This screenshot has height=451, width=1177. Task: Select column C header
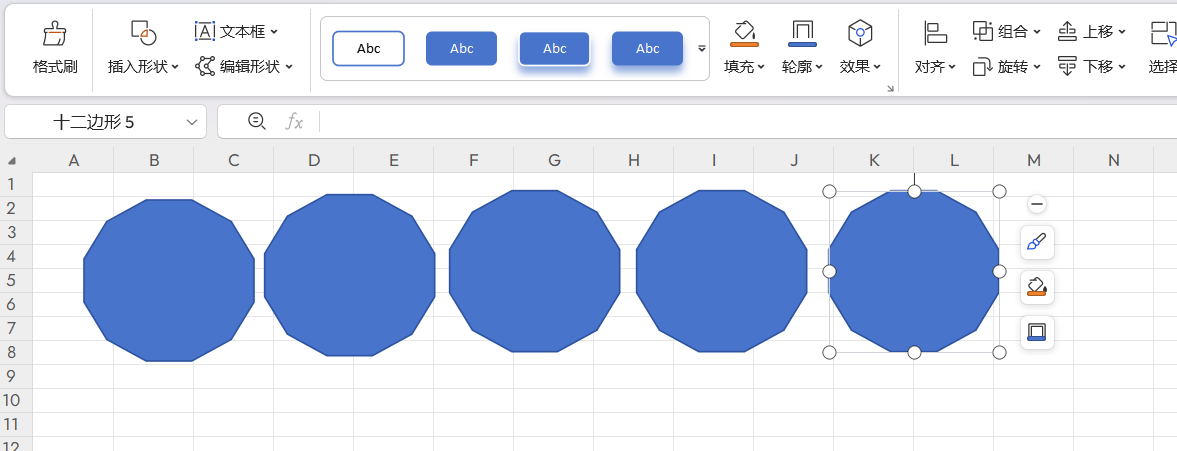(233, 160)
